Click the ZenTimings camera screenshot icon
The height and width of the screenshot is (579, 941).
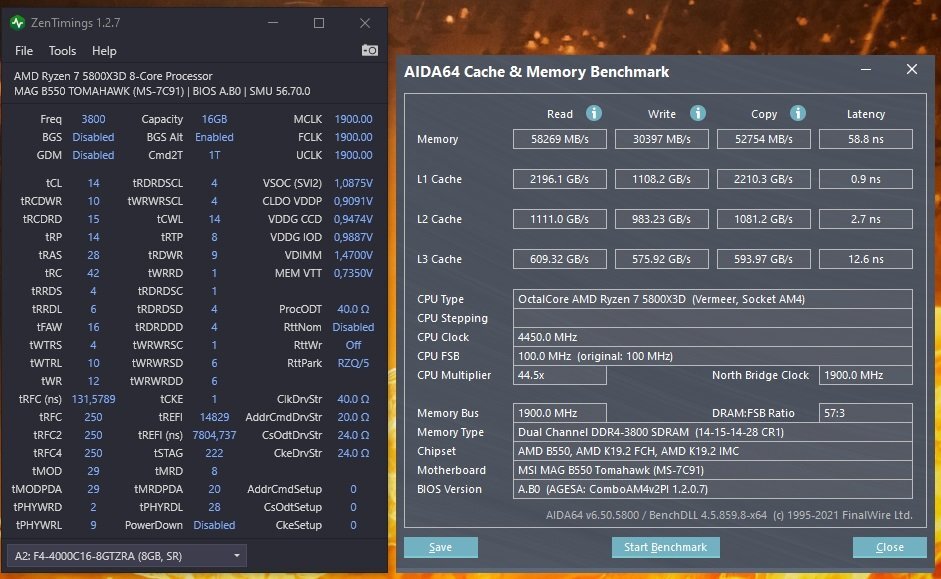click(x=370, y=50)
